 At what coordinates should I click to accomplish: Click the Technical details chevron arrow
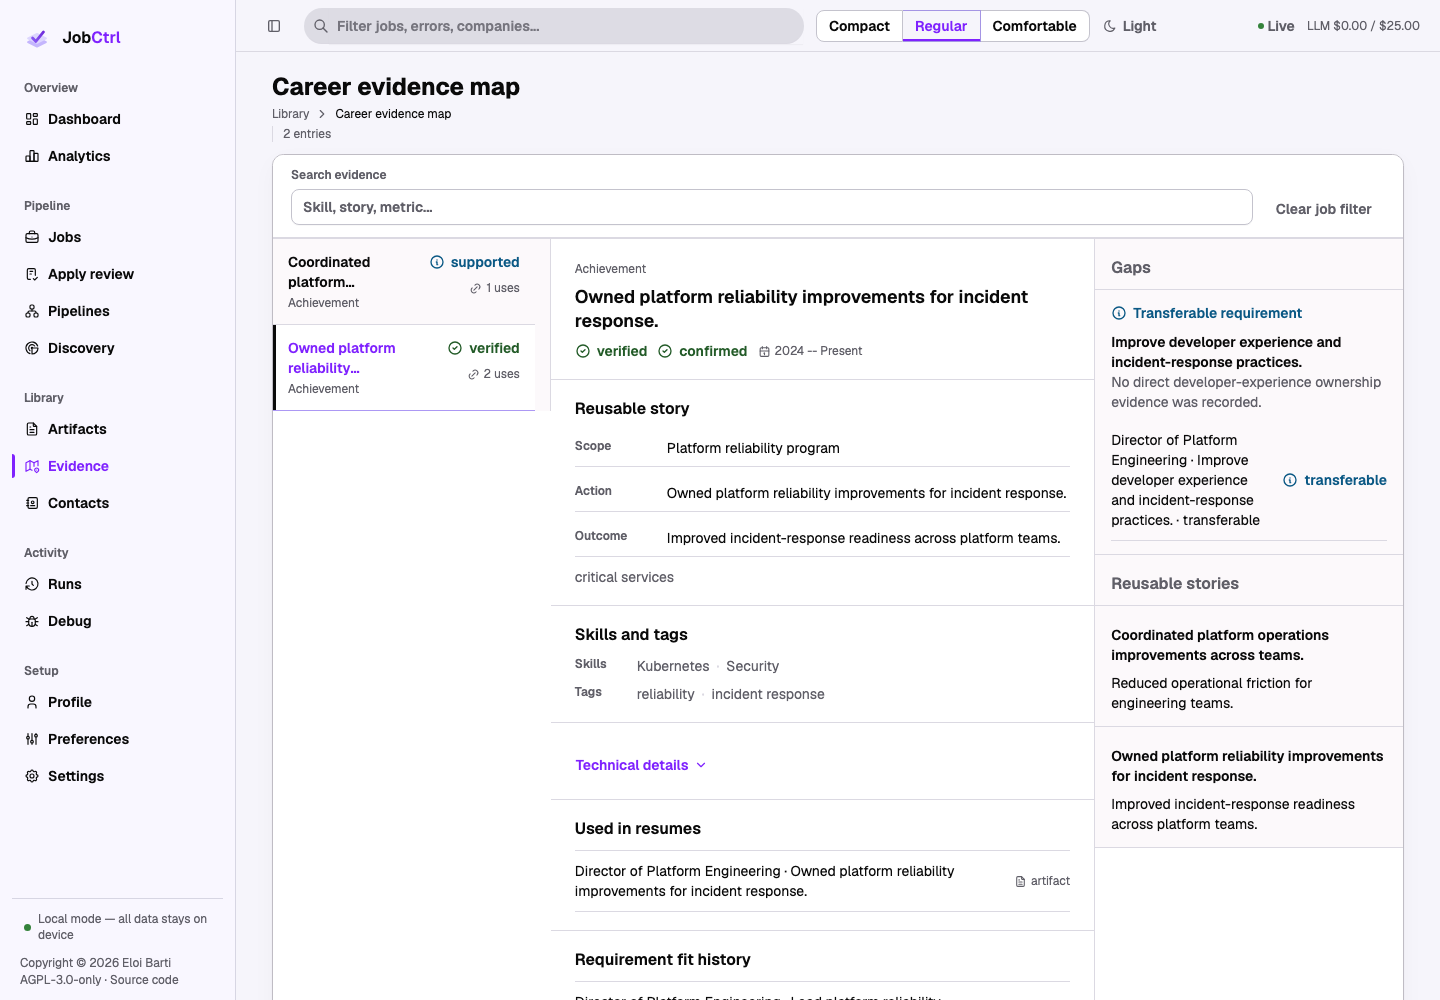701,765
